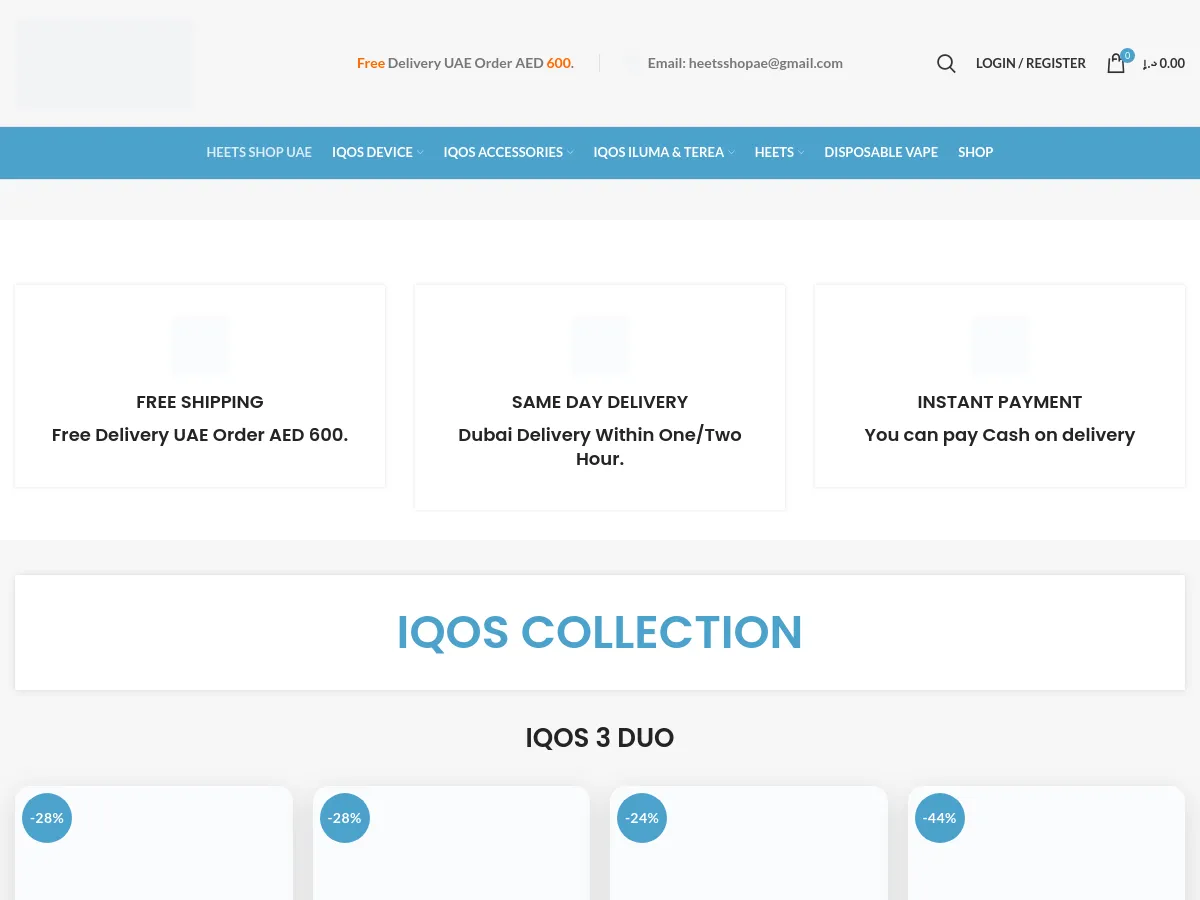The width and height of the screenshot is (1200, 900).
Task: Click the search magnifier icon
Action: [x=946, y=63]
